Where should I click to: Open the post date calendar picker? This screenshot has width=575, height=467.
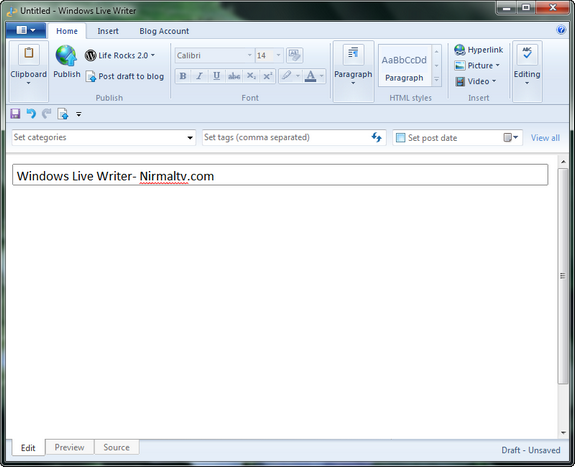510,138
